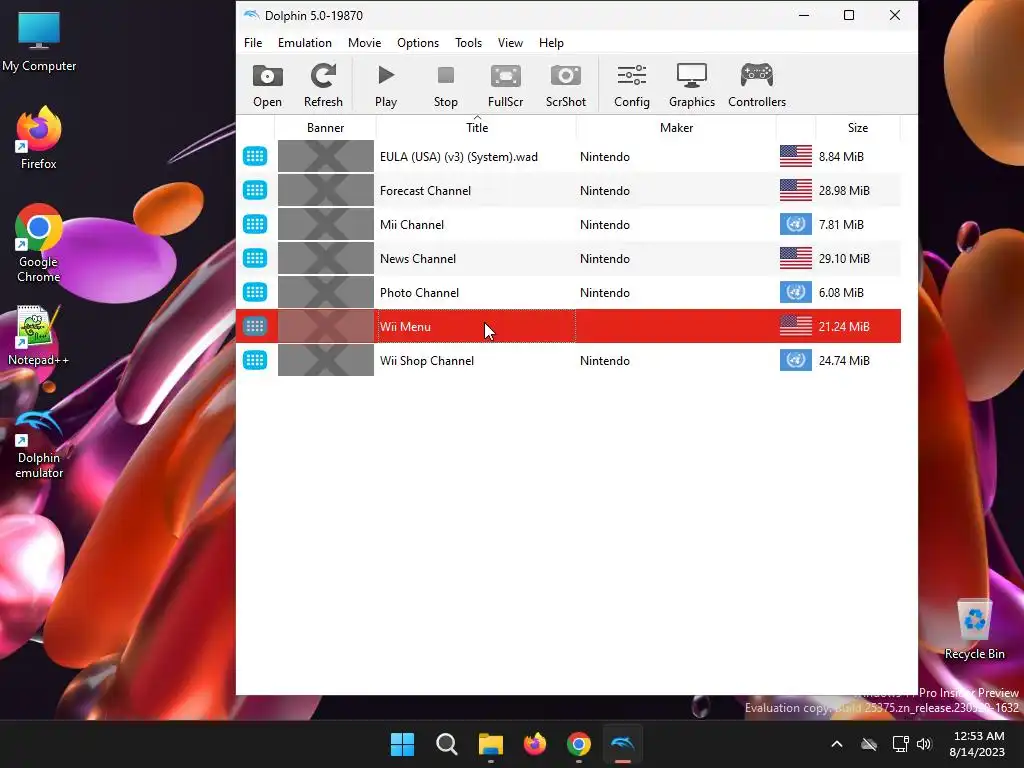1024x768 pixels.
Task: Open Controllers settings icon
Action: [757, 85]
